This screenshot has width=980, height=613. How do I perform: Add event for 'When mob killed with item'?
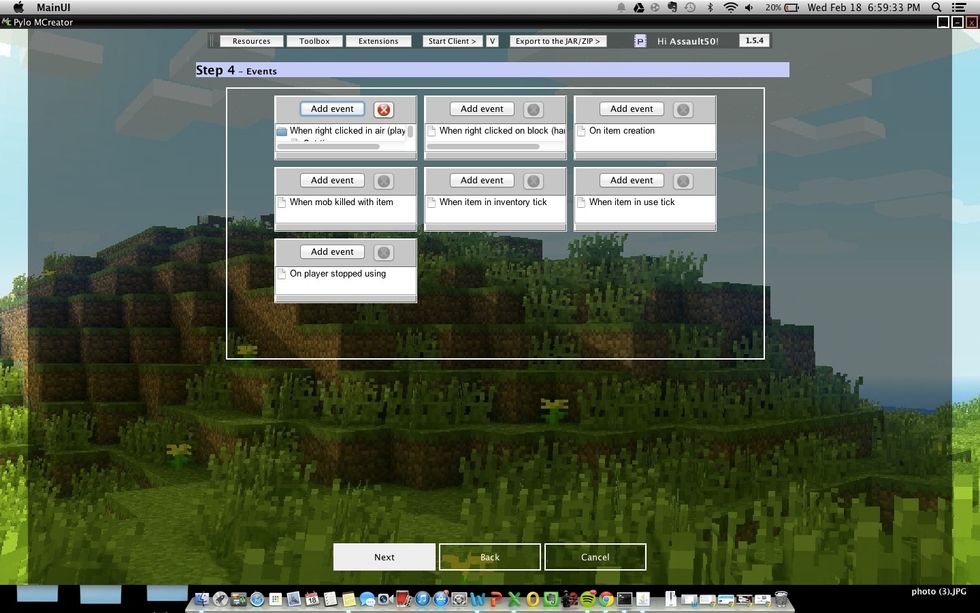point(332,180)
